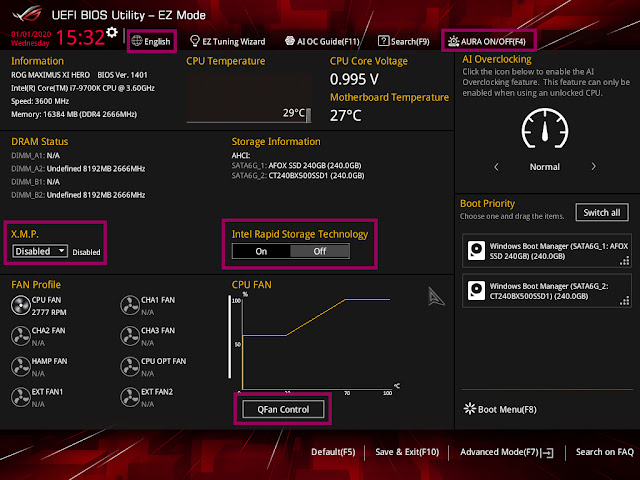
Task: Click the CPU FAN curve line graph
Action: click(x=316, y=342)
